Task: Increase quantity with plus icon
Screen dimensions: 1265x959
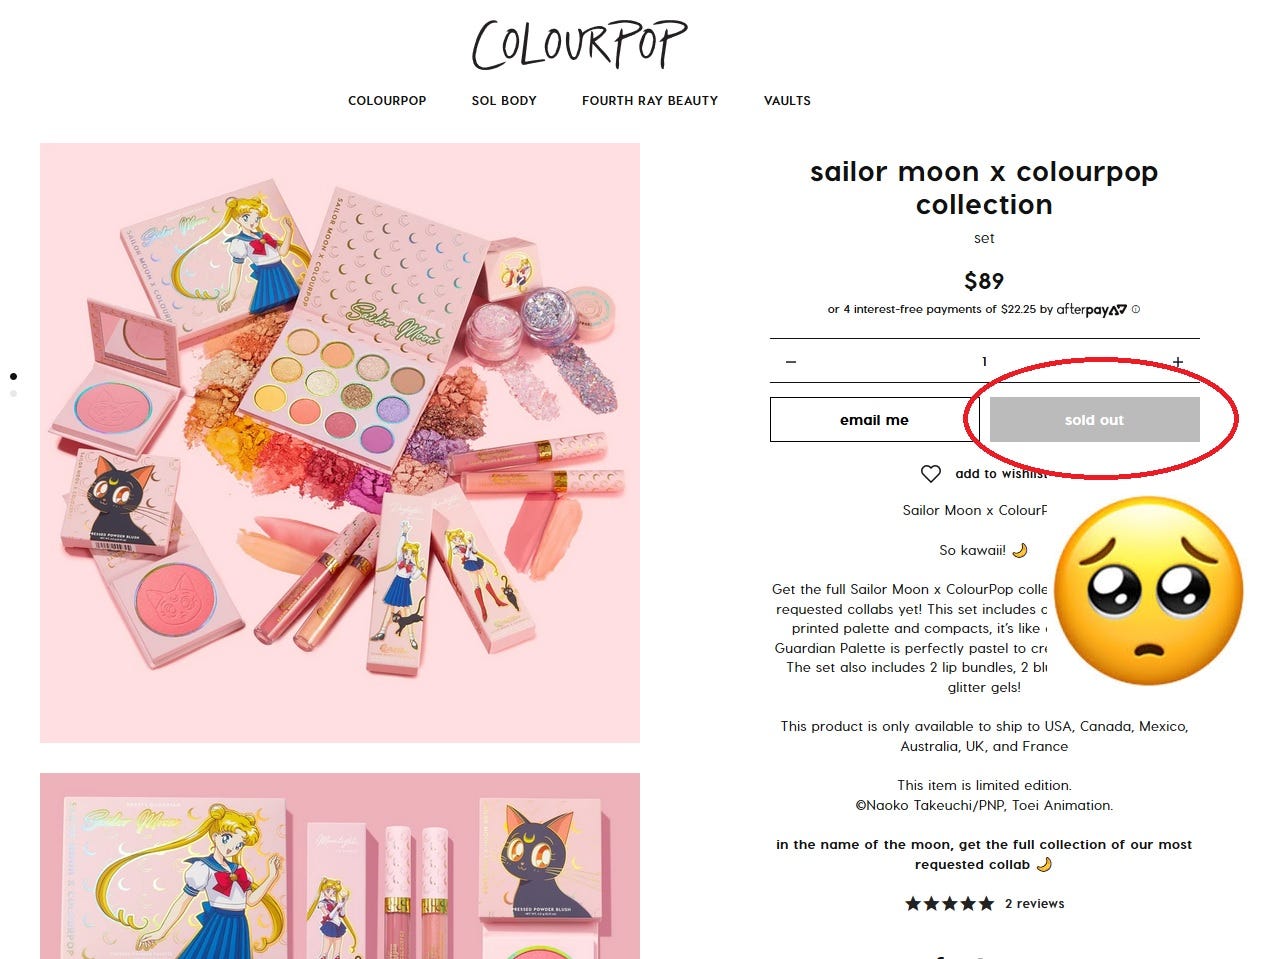Action: tap(1178, 361)
